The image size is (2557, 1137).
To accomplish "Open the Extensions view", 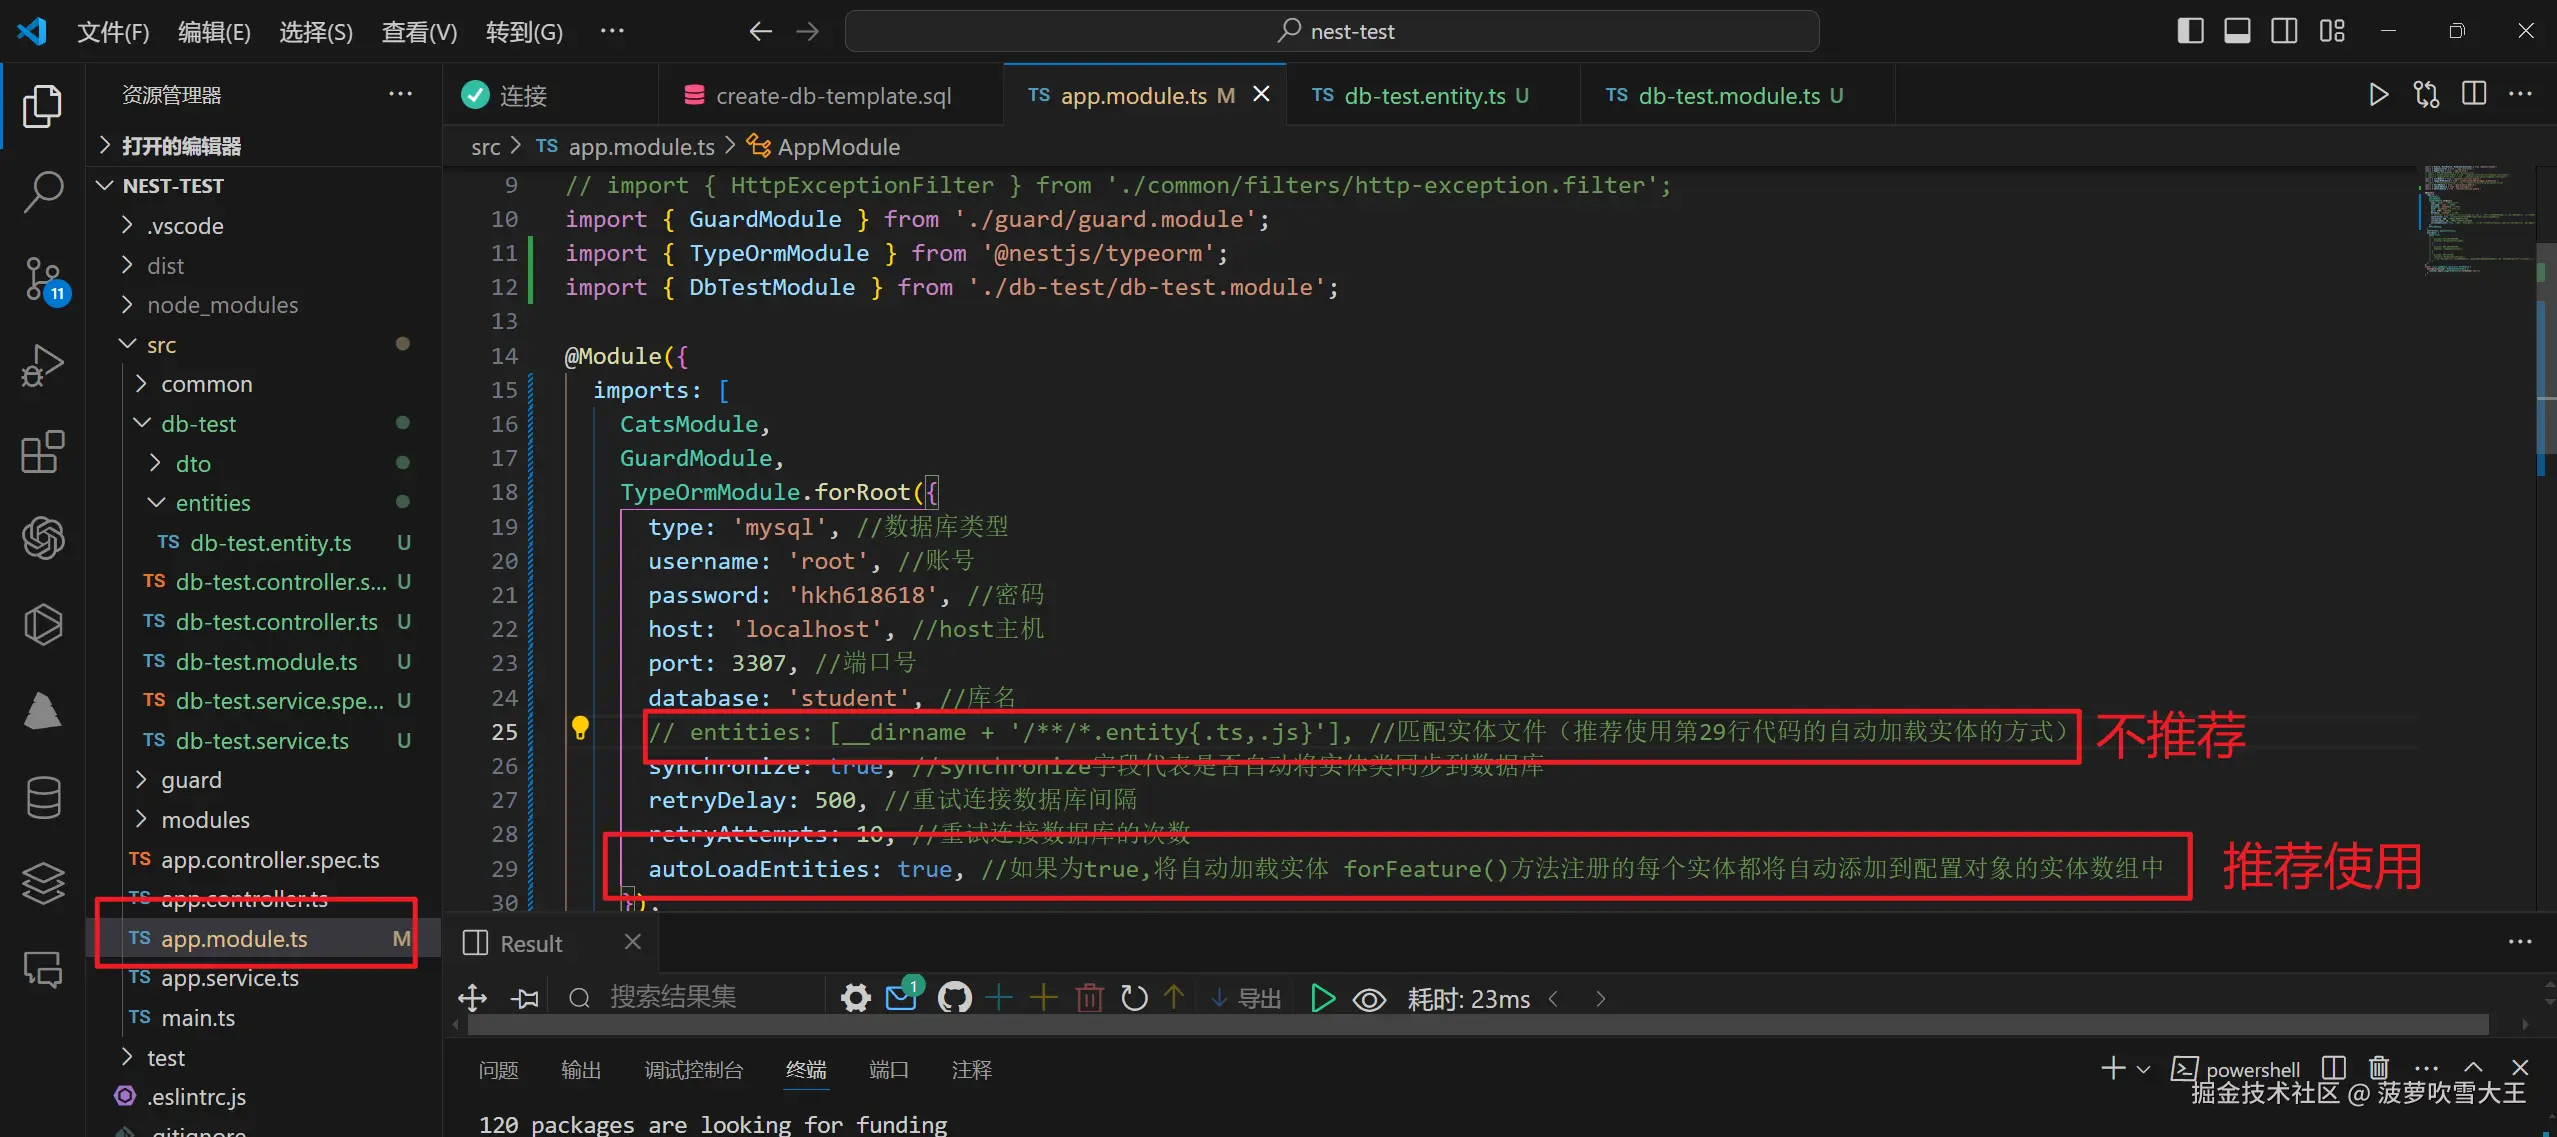I will pyautogui.click(x=43, y=452).
